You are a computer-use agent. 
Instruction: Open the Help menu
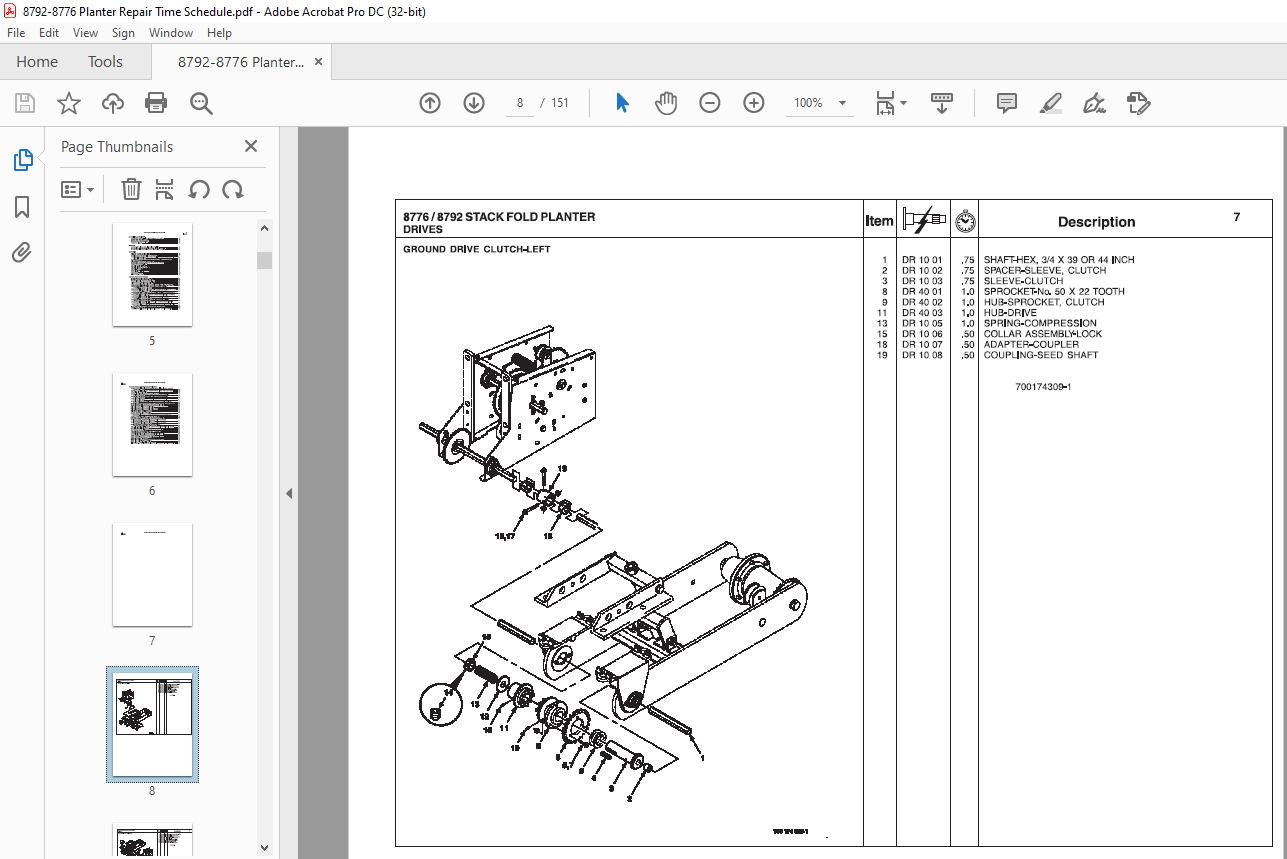[x=219, y=33]
